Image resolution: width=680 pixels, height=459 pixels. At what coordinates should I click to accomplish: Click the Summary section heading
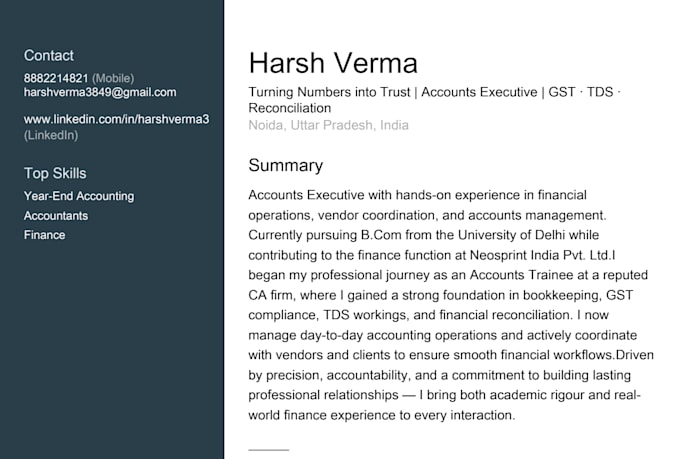(x=285, y=165)
